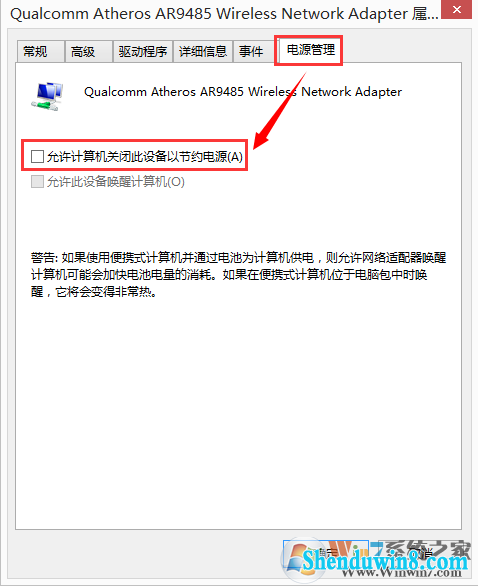
Task: Click the 电源管理 tab
Action: point(310,50)
